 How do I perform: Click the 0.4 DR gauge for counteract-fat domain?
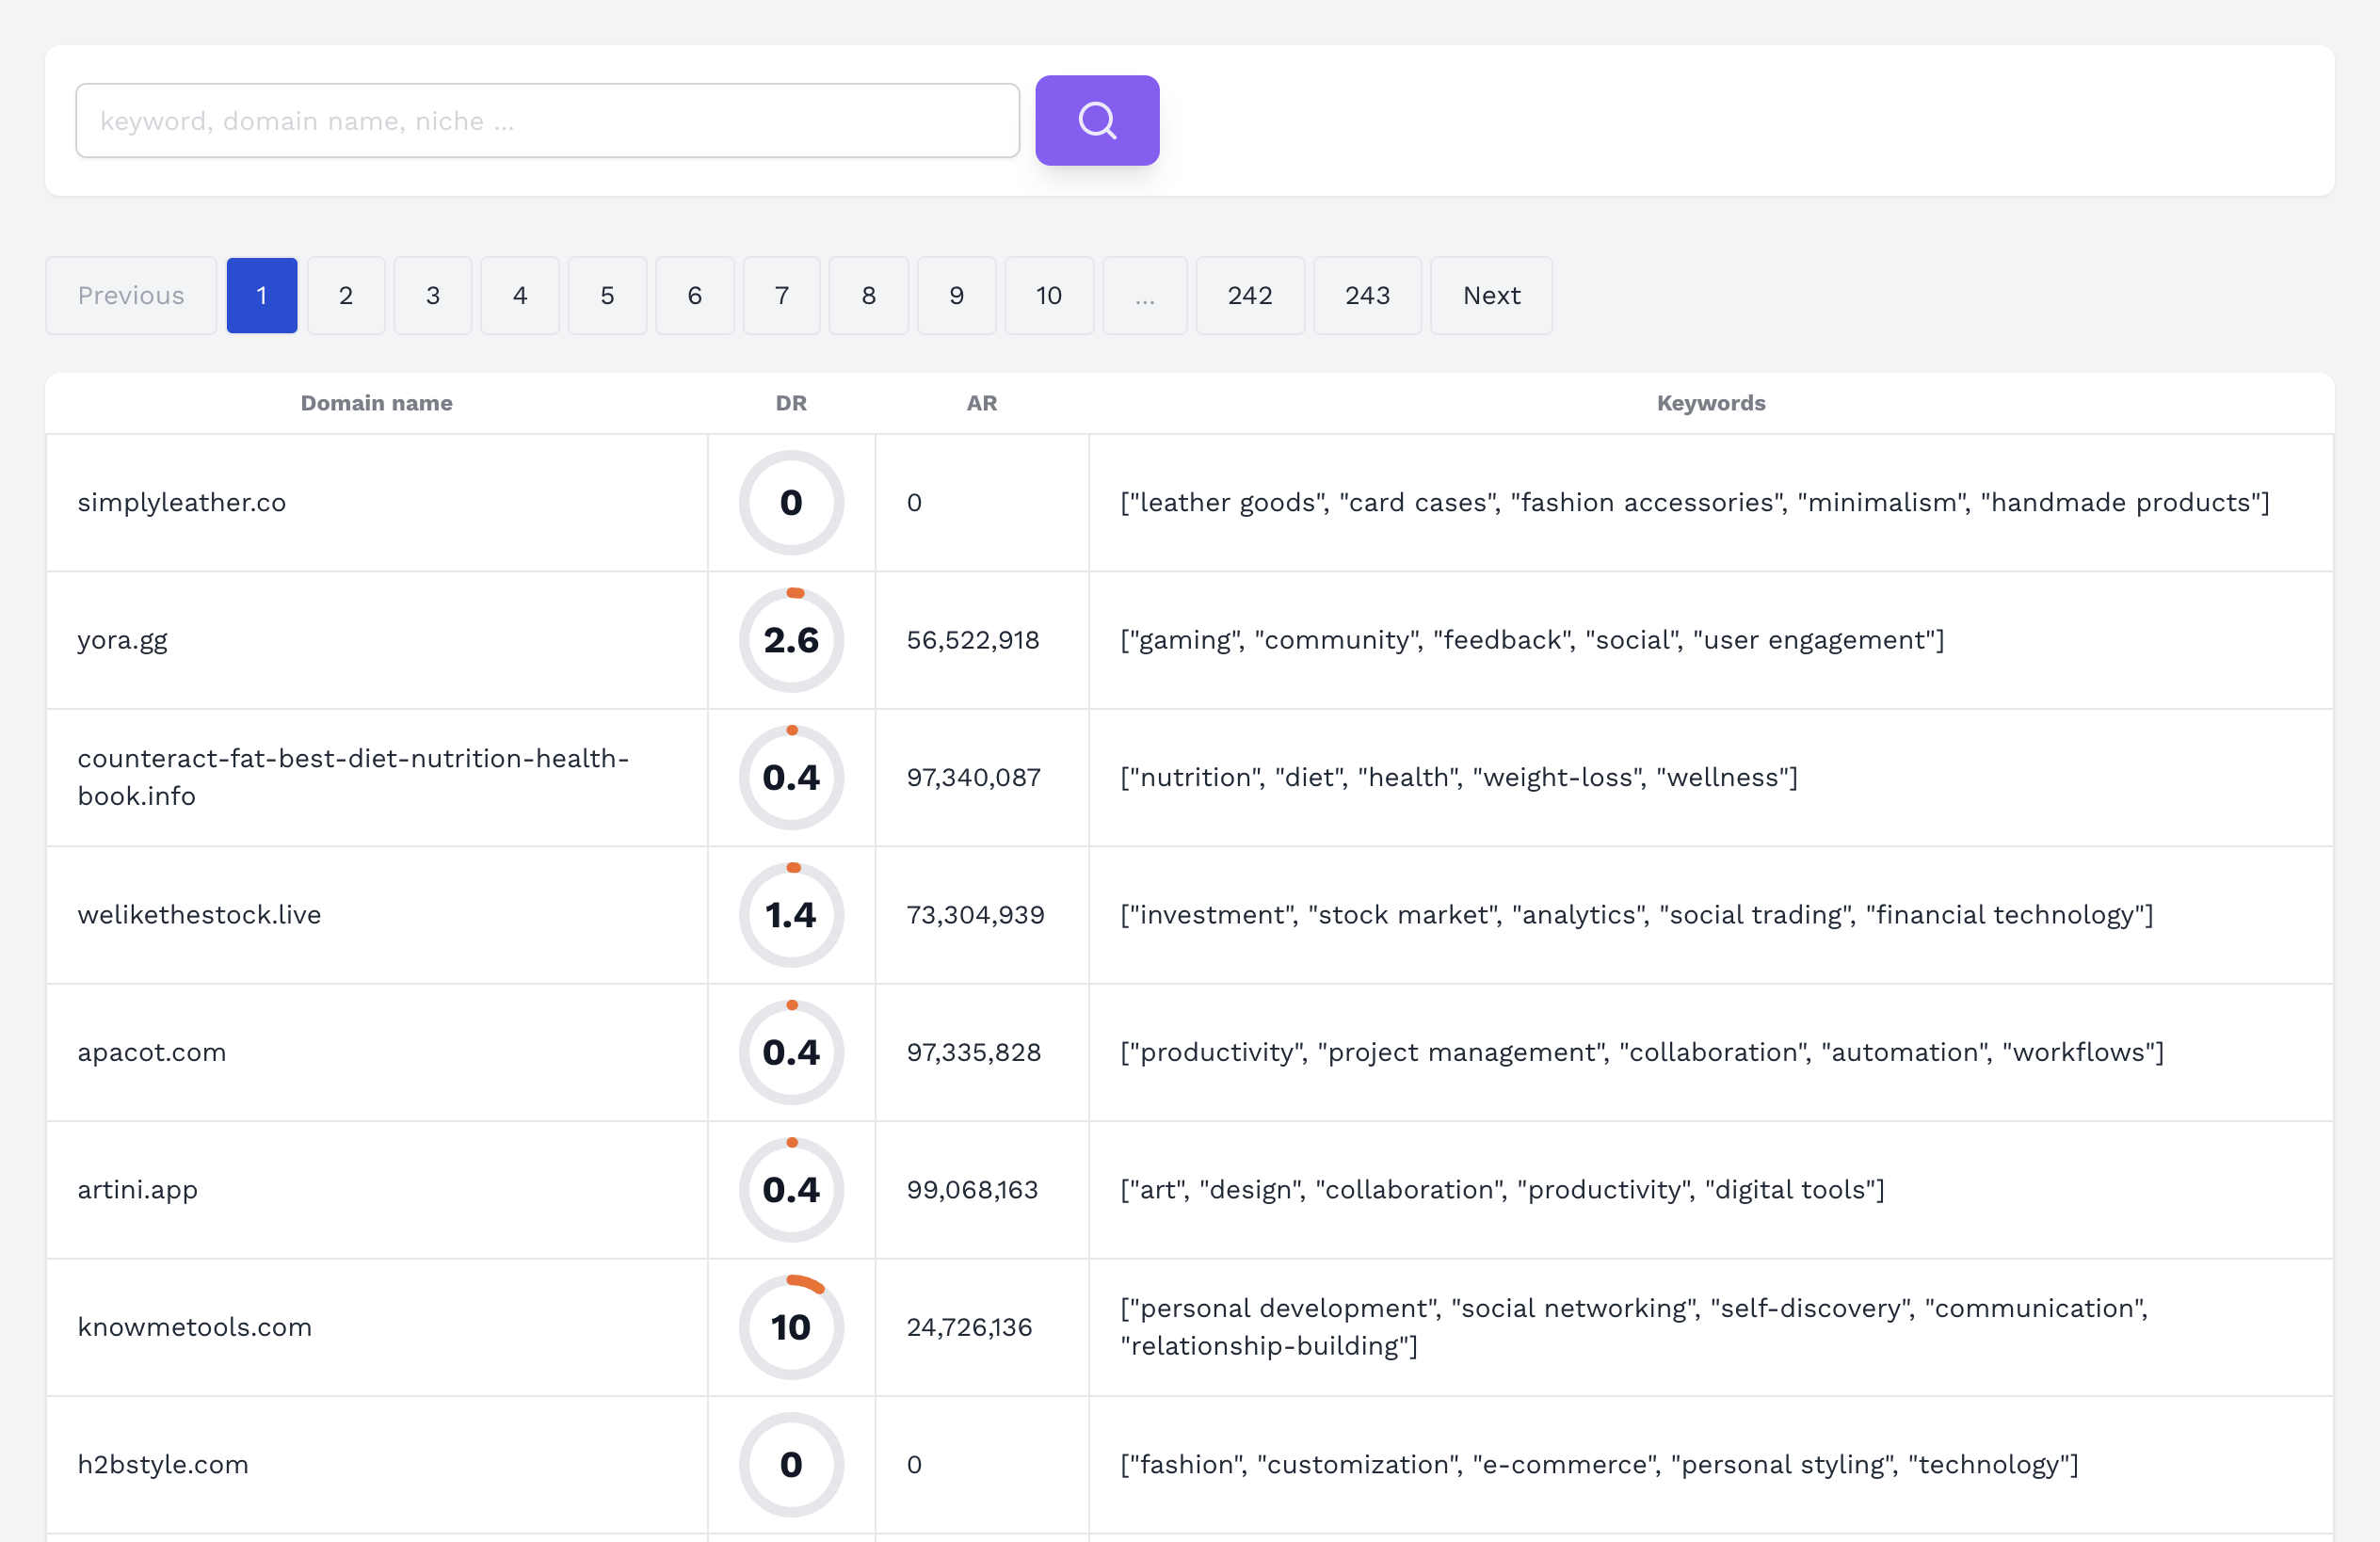pos(791,777)
